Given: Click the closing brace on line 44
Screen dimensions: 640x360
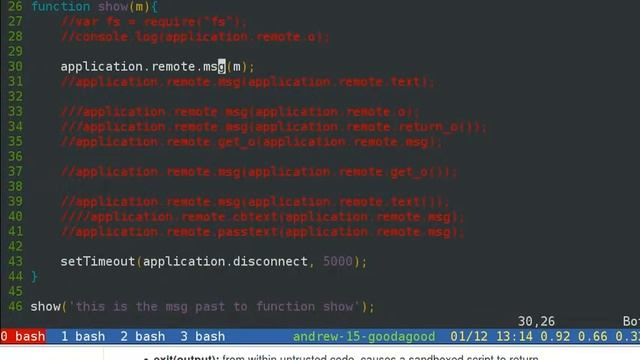Looking at the screenshot, I should pyautogui.click(x=34, y=277).
